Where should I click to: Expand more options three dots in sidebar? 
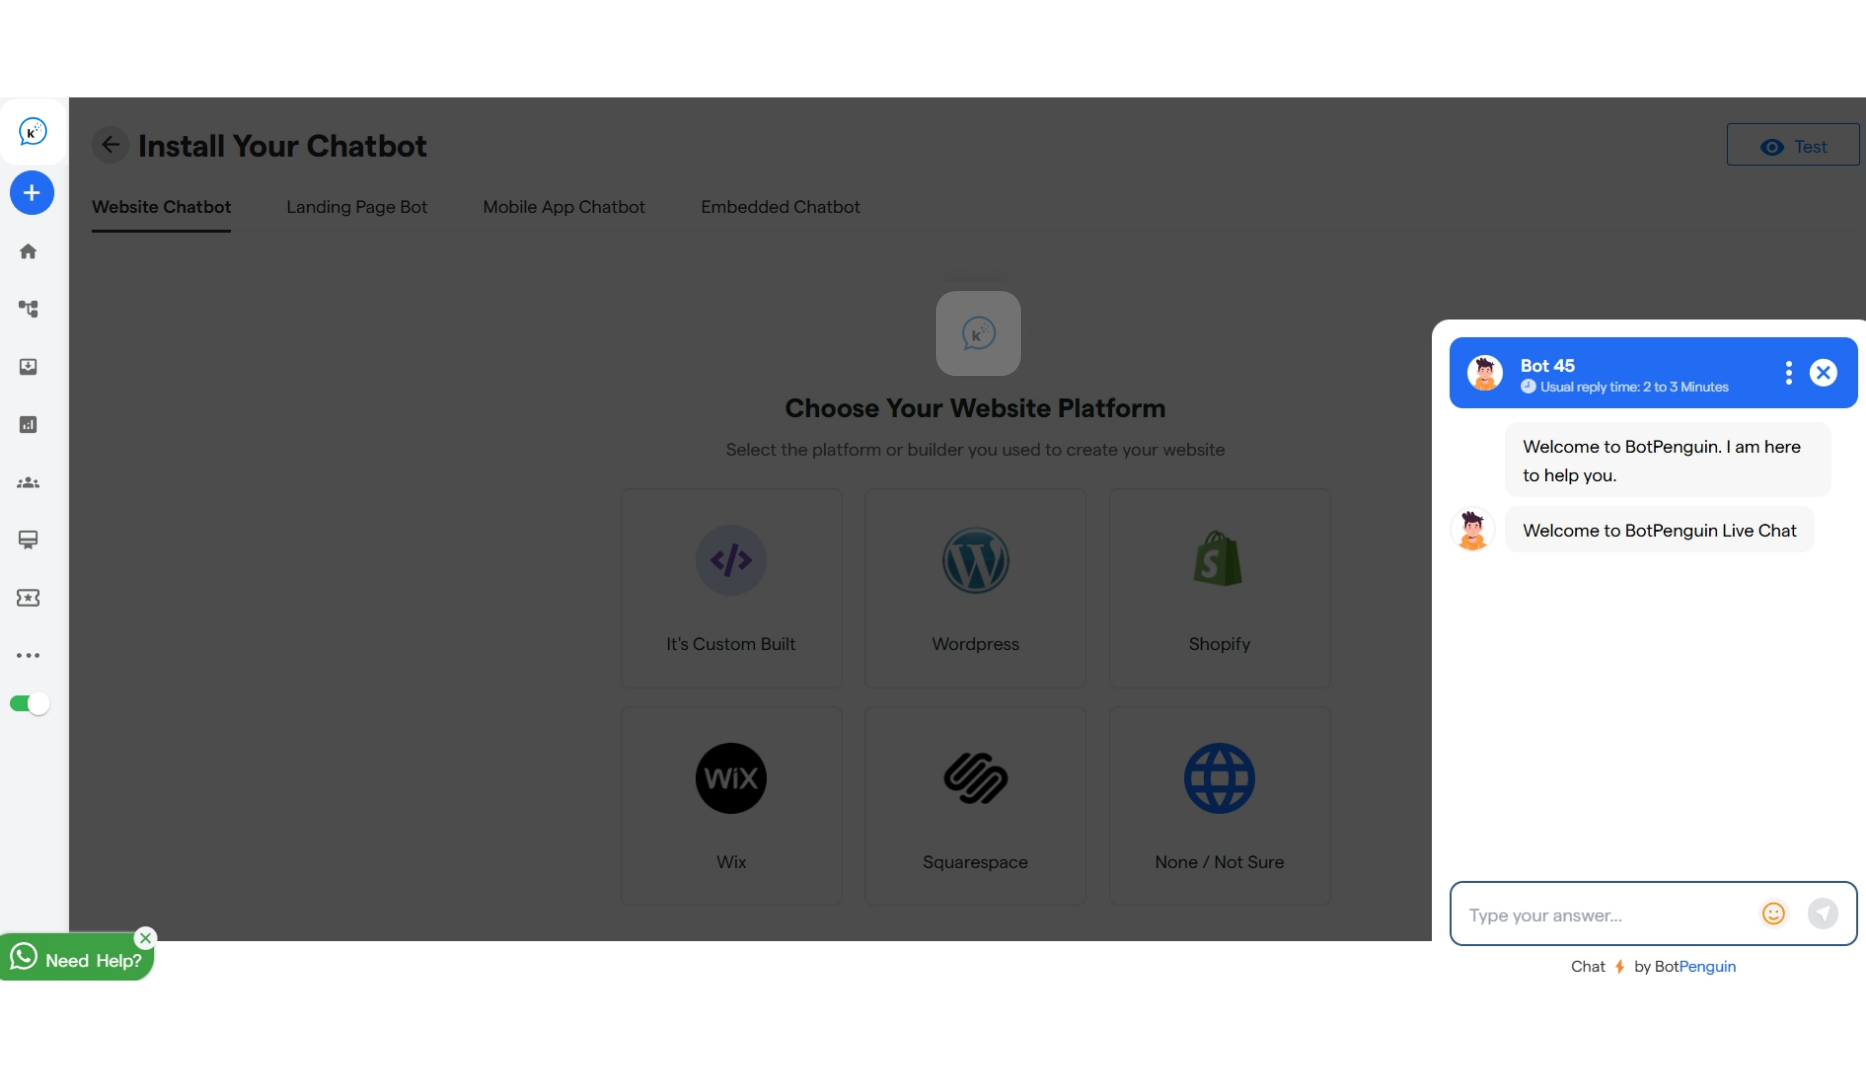(28, 656)
